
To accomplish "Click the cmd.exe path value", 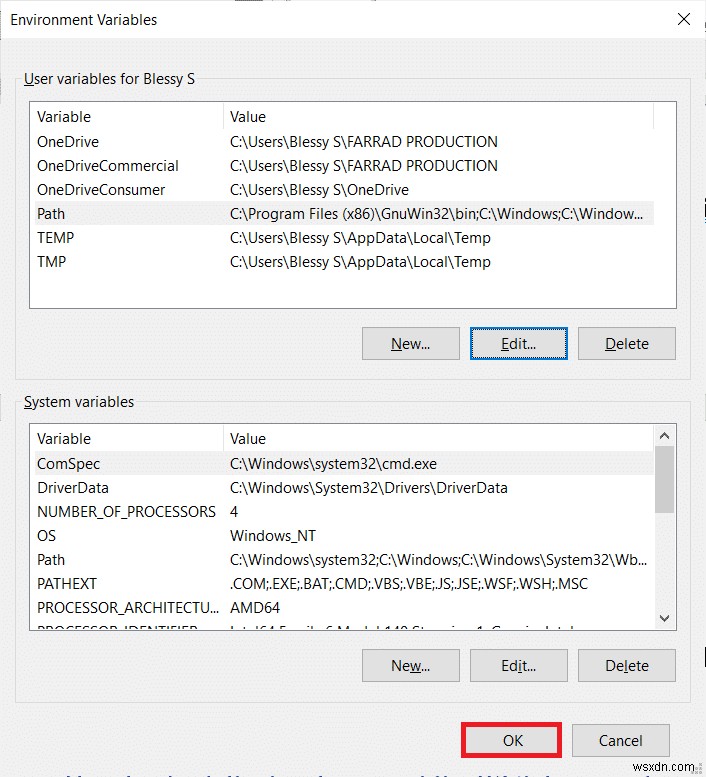I will [x=333, y=464].
